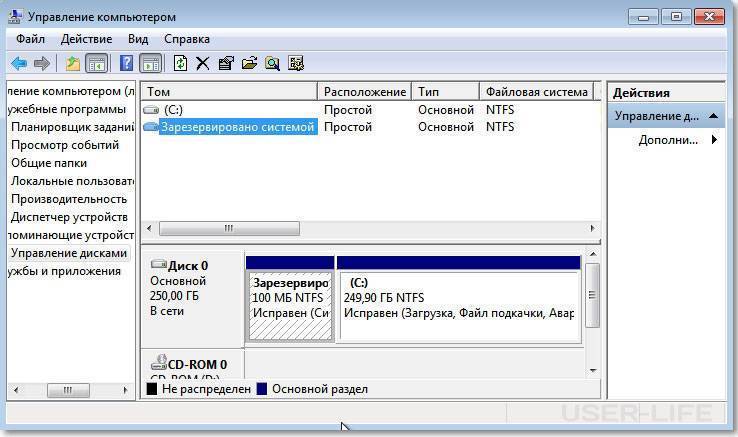This screenshot has width=738, height=437.
Task: Open the Файл menu
Action: [31, 39]
